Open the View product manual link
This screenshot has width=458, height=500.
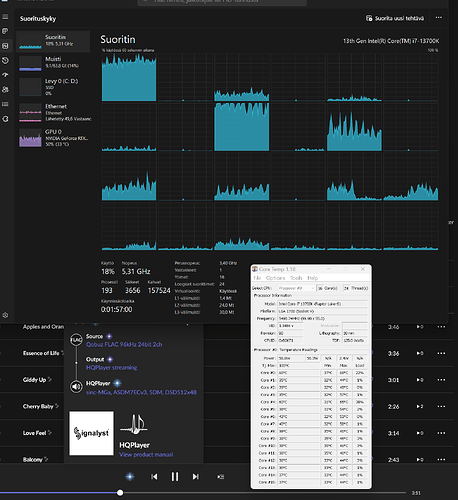[146, 454]
